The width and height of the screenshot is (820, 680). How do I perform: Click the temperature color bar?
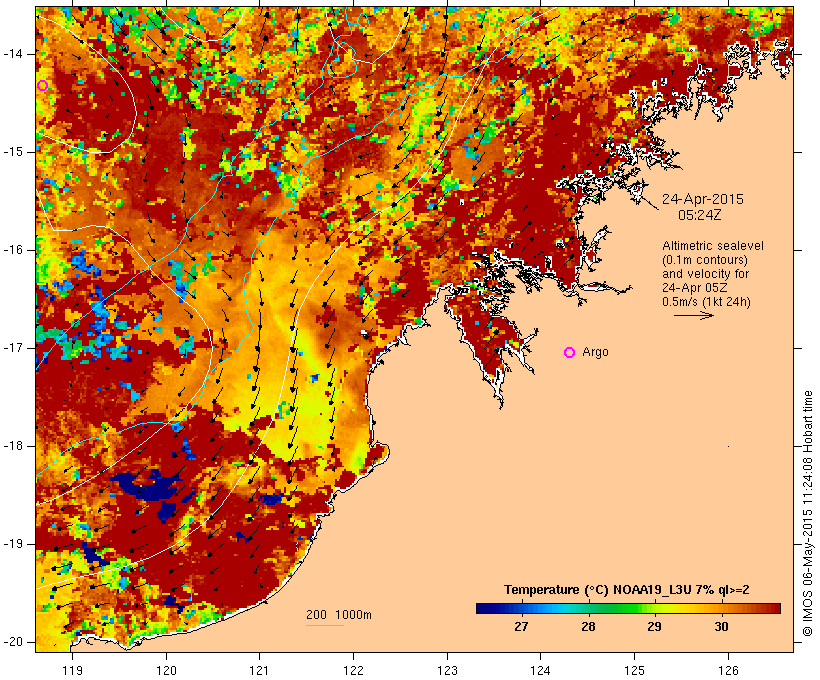(628, 608)
